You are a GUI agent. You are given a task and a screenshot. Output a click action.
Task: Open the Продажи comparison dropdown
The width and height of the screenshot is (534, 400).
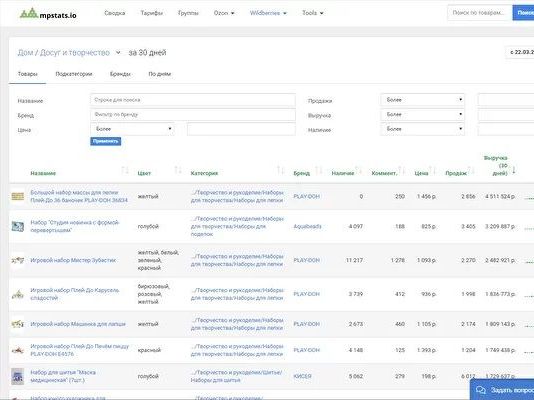422,100
